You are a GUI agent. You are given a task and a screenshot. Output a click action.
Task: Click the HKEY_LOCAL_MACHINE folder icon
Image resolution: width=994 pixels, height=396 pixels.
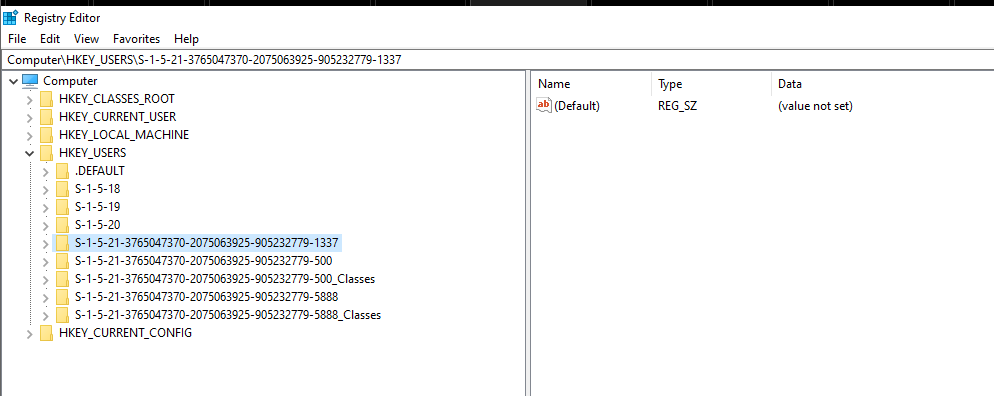(x=46, y=135)
